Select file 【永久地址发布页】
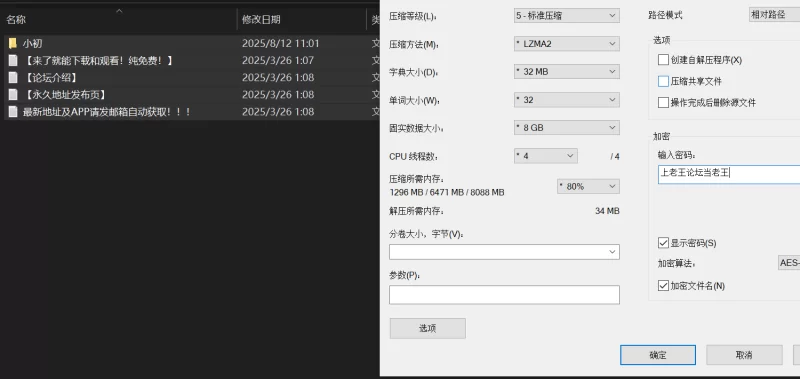The width and height of the screenshot is (800, 379). point(65,94)
